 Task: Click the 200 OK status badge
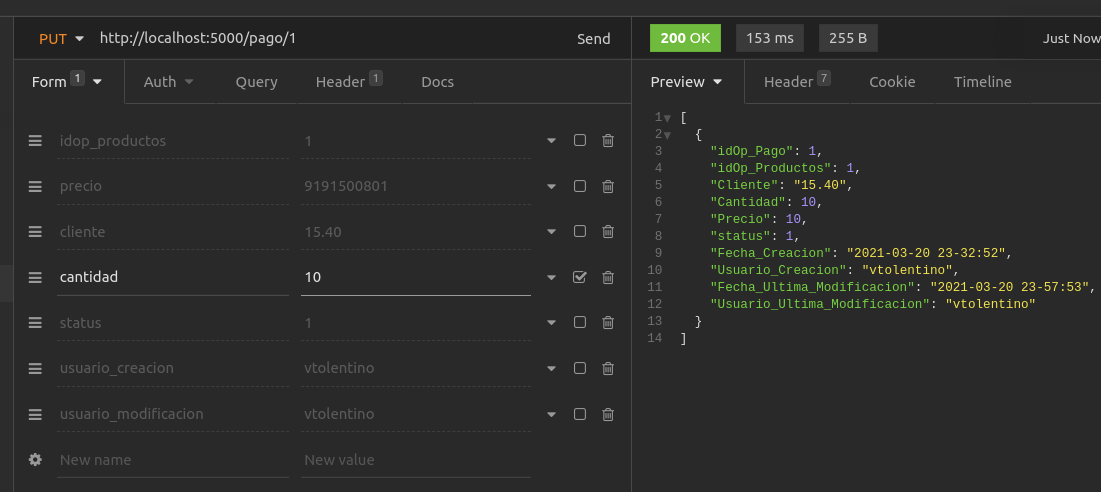[x=685, y=38]
